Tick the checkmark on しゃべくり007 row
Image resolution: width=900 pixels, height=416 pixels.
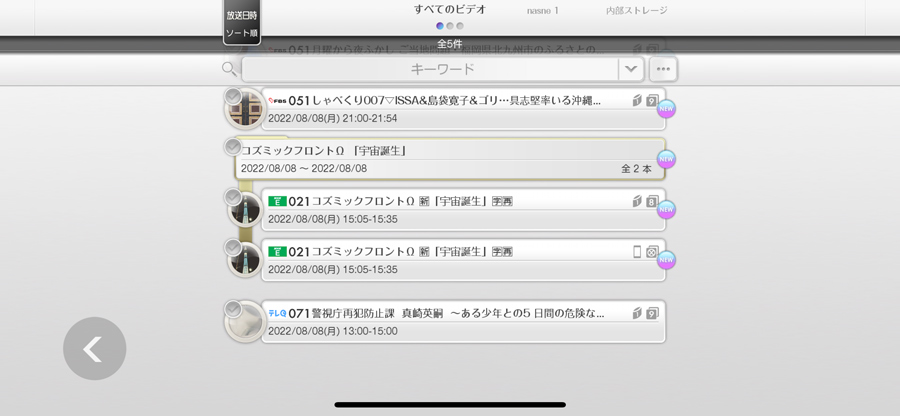click(232, 96)
